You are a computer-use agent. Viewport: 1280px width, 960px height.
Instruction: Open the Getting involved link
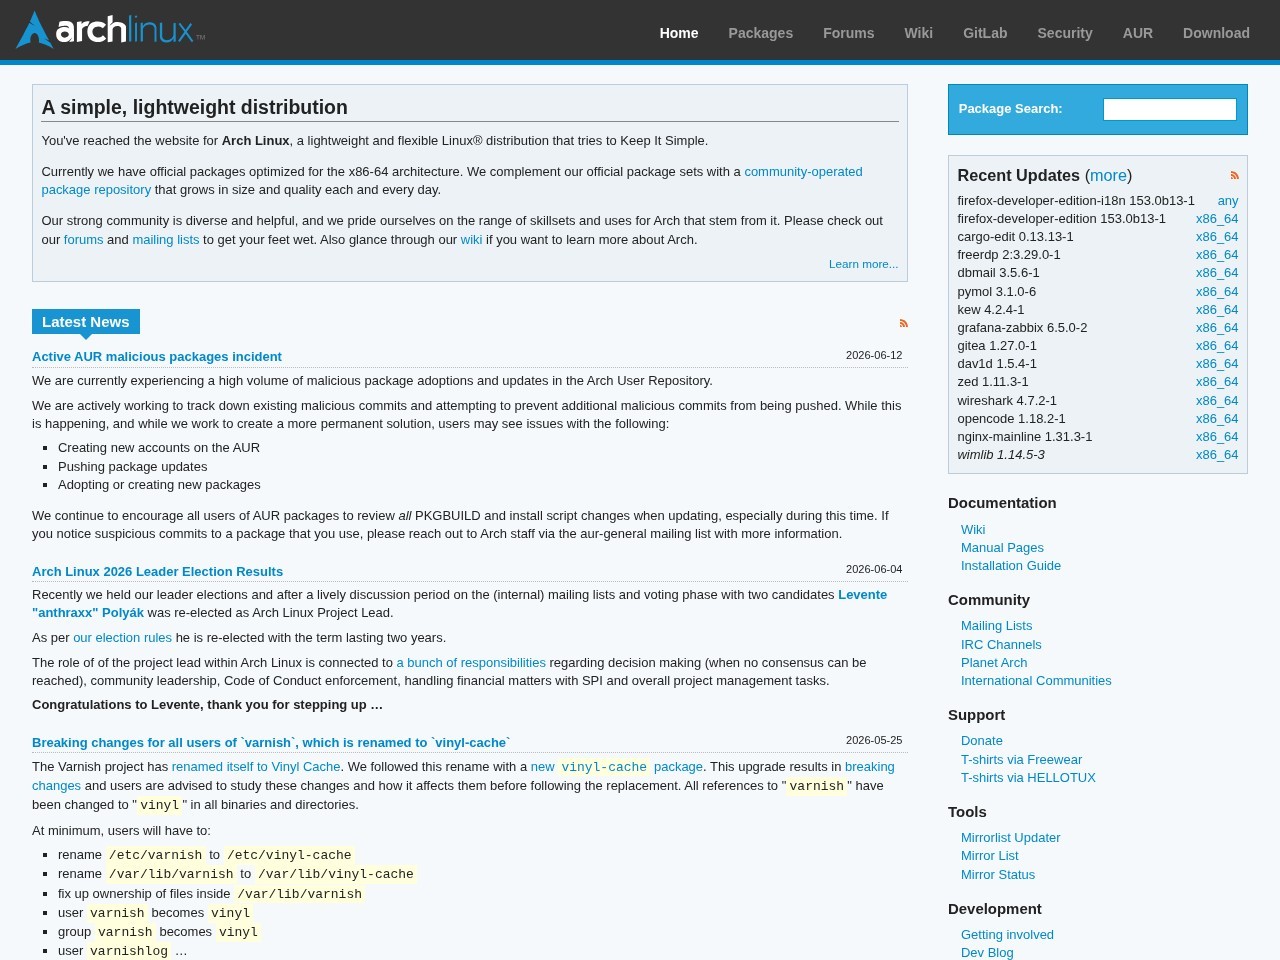click(x=1007, y=935)
